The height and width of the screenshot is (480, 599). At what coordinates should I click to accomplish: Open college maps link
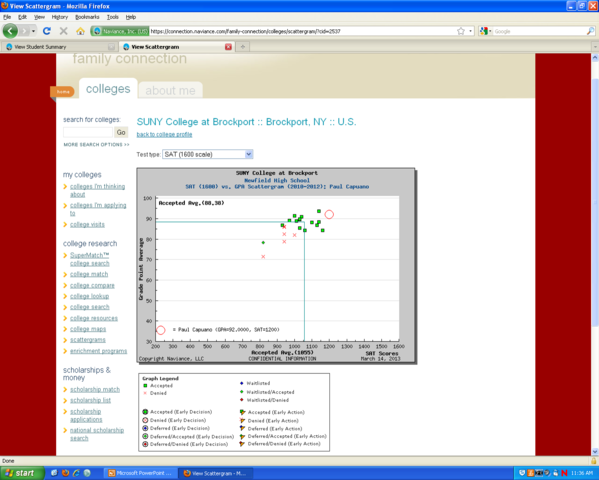point(88,329)
